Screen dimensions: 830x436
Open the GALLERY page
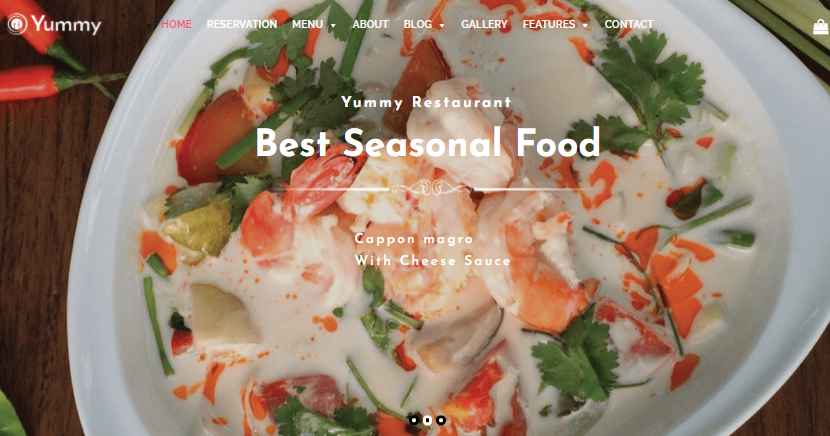point(484,24)
